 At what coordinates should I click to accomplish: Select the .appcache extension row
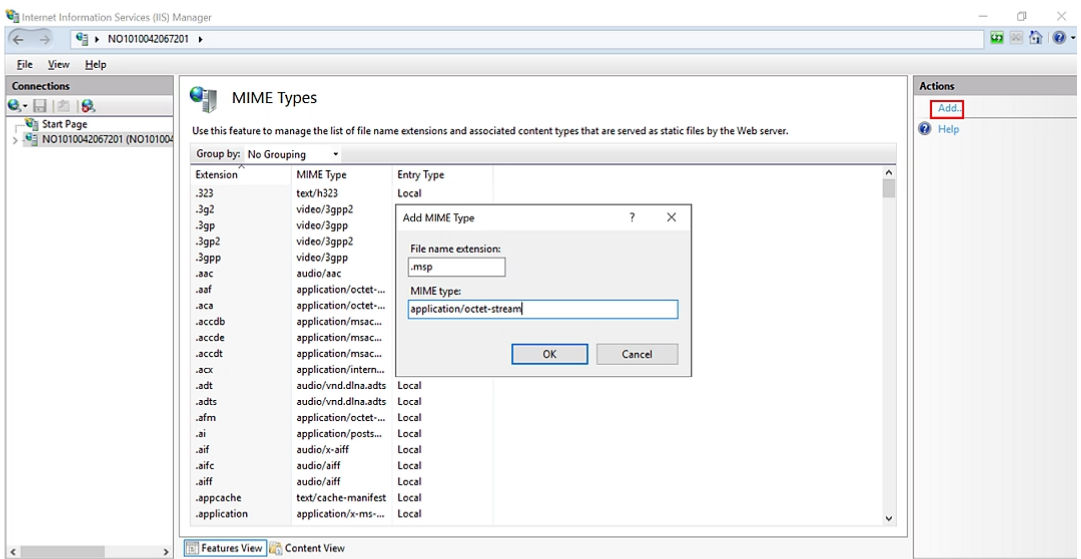(x=342, y=498)
